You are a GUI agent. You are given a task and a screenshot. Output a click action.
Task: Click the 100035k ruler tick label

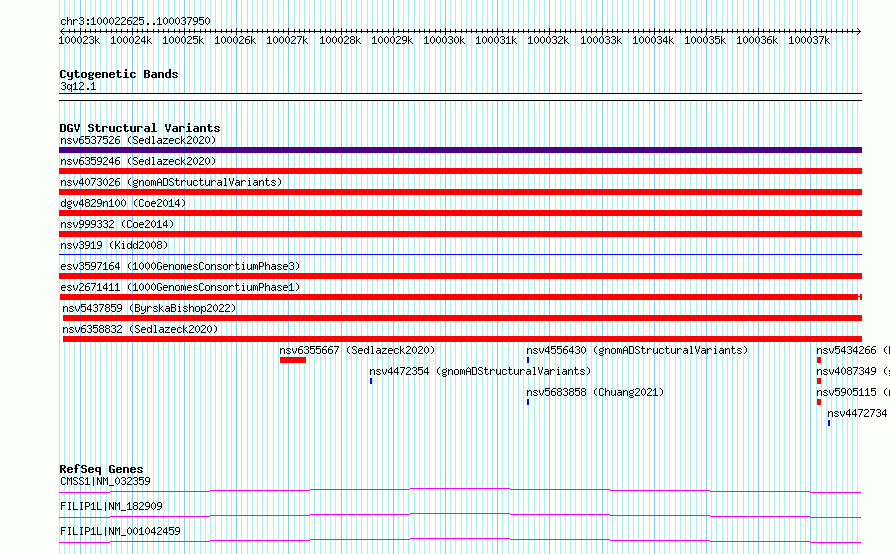coord(704,40)
